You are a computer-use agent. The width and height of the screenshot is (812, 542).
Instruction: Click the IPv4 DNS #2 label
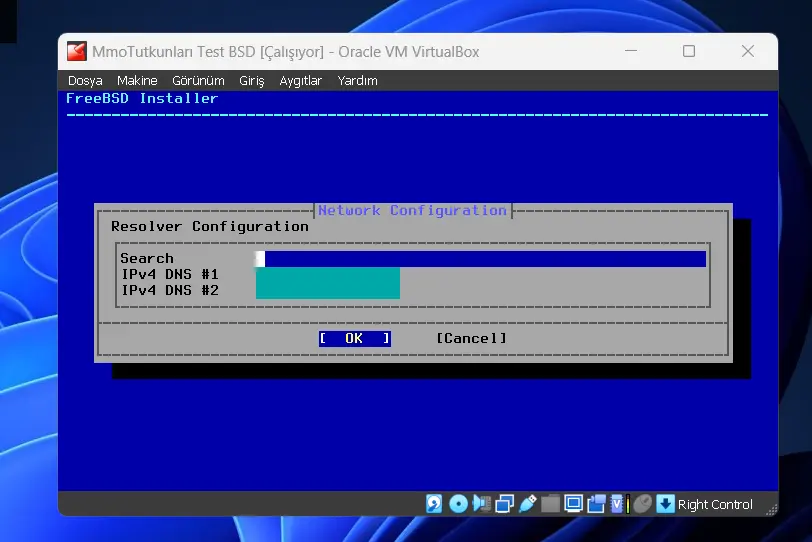(x=170, y=290)
